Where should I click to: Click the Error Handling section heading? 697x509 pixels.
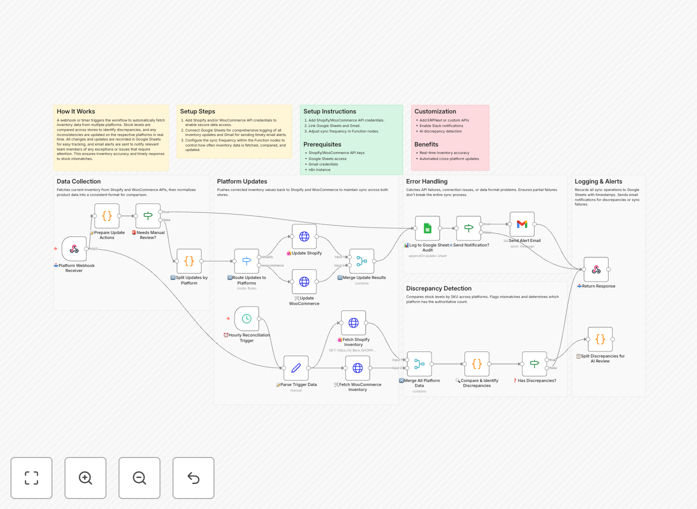(426, 181)
